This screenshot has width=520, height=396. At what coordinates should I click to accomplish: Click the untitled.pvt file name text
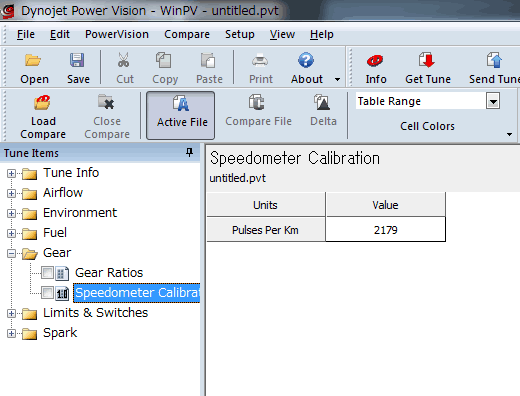(x=238, y=178)
